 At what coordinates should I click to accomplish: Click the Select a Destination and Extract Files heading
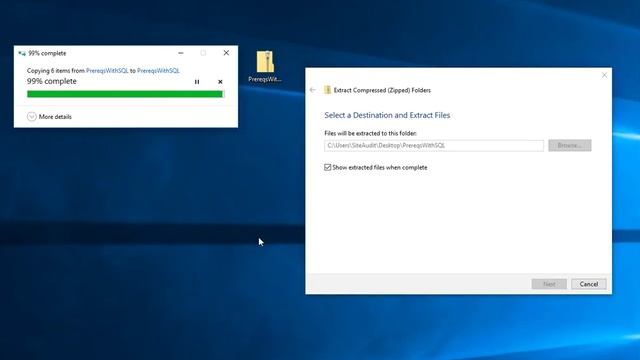tap(387, 115)
